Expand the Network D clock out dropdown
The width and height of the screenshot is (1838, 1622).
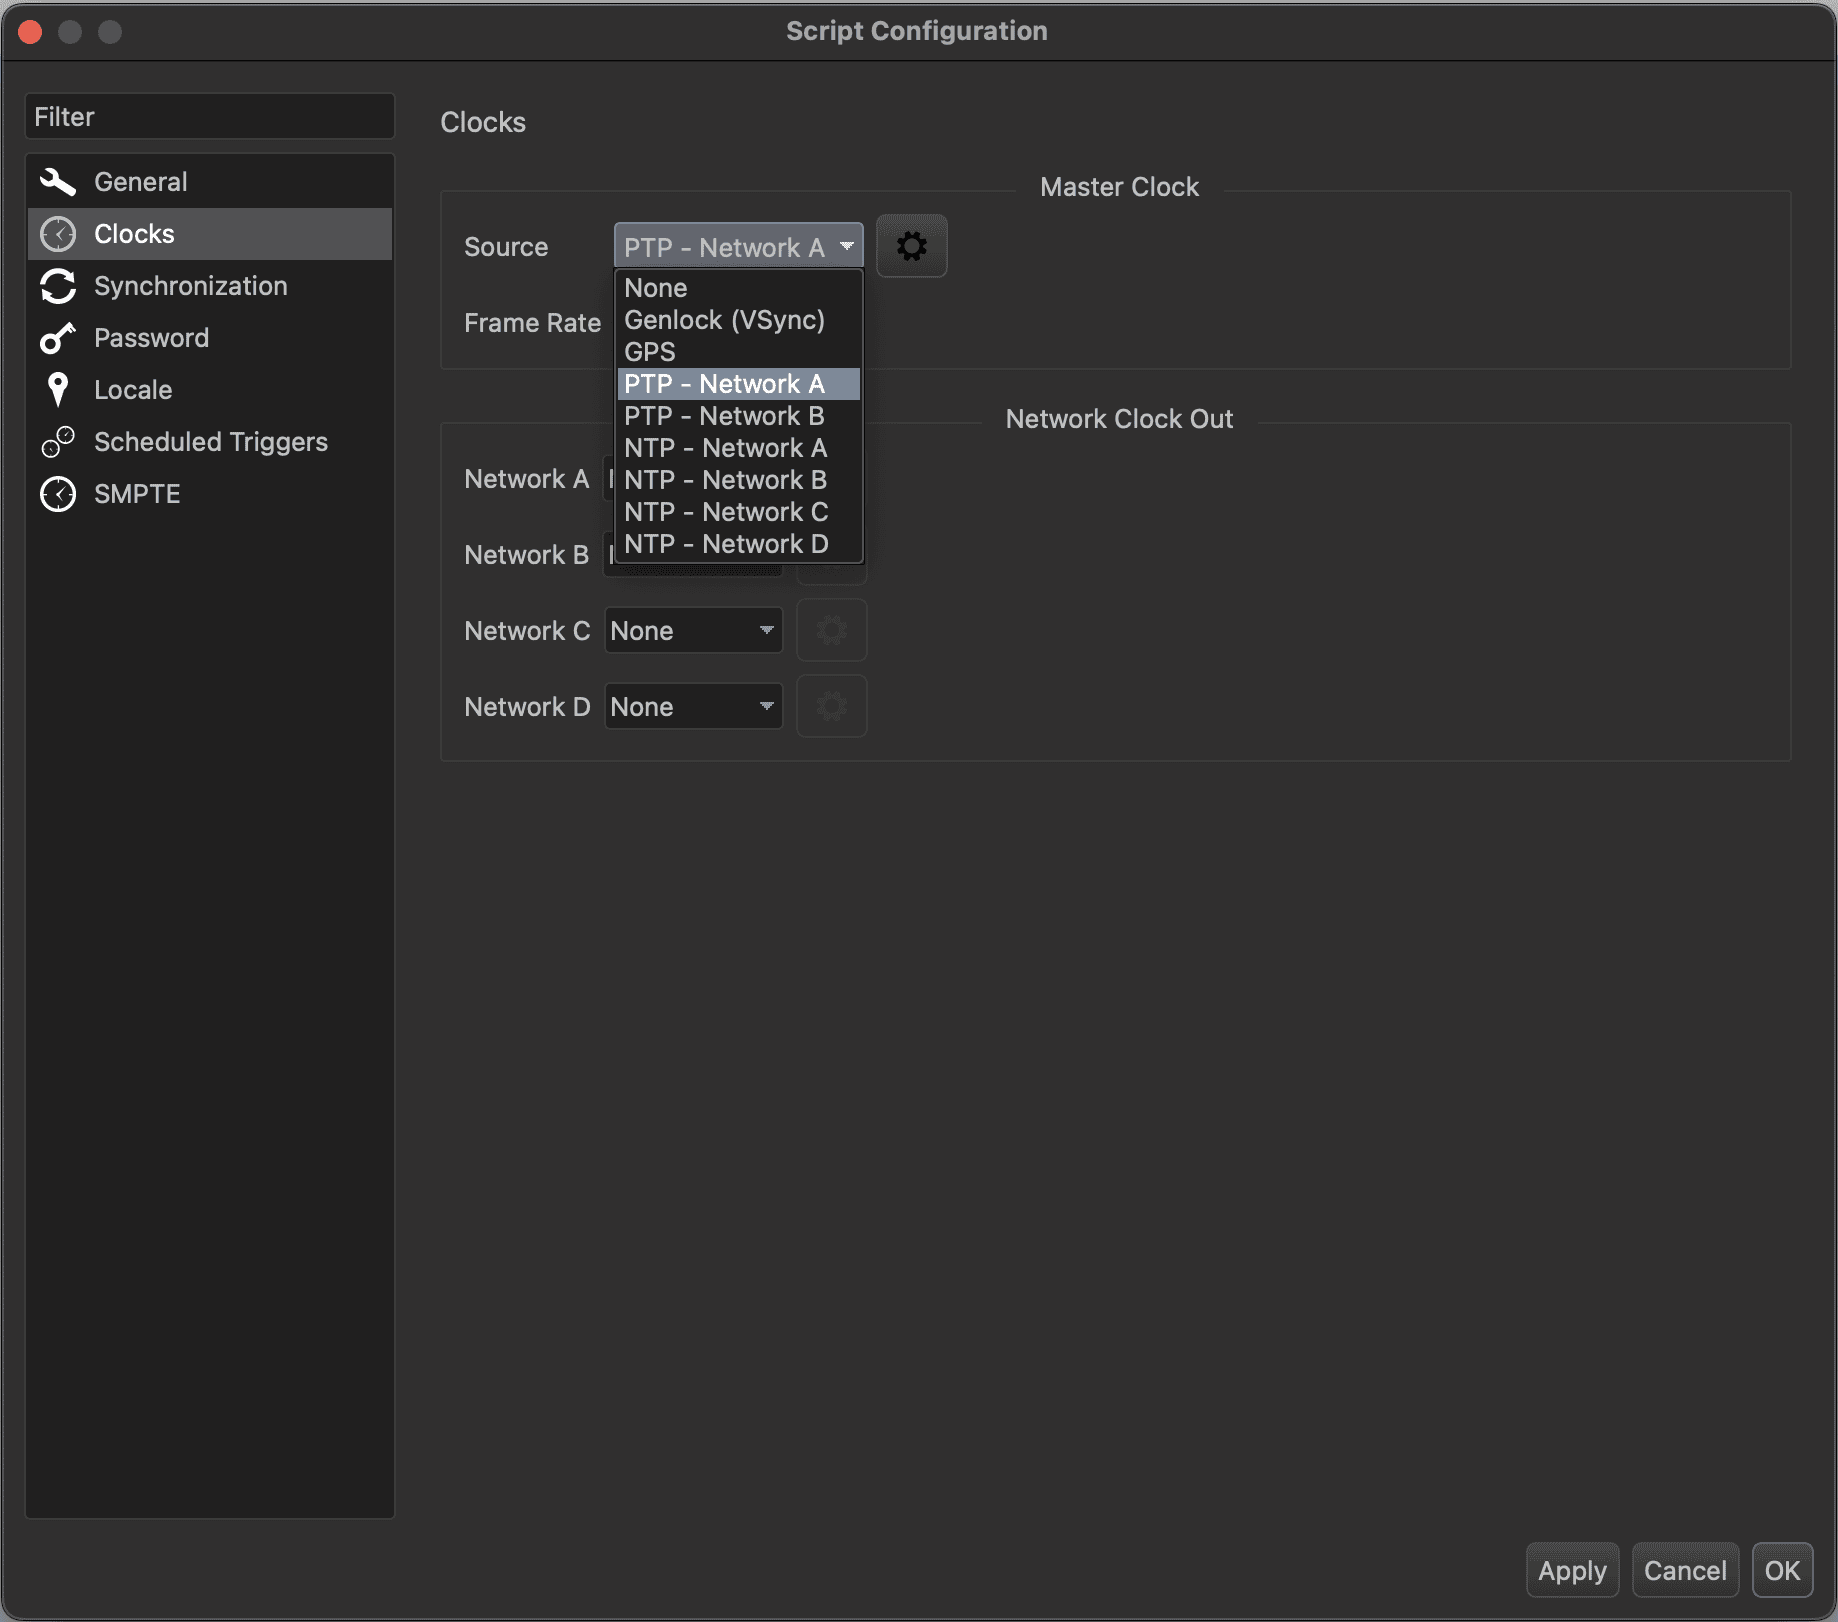693,706
